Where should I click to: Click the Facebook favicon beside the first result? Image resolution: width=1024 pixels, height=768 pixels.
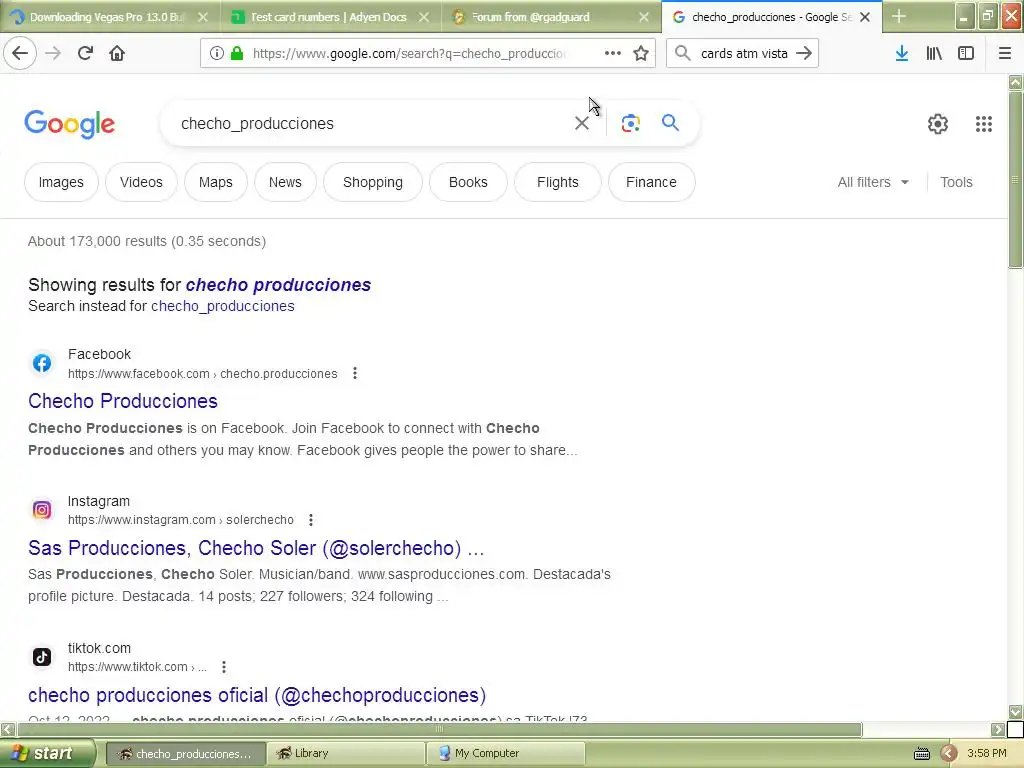coord(42,363)
